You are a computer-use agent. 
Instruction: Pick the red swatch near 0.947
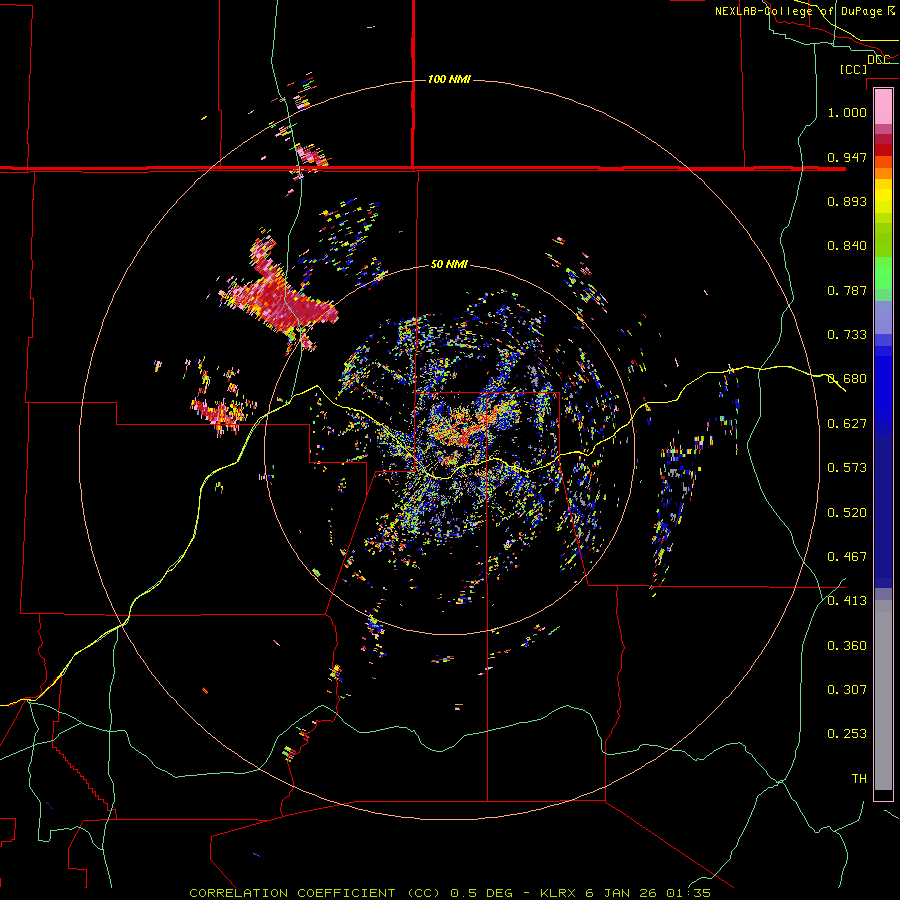883,149
